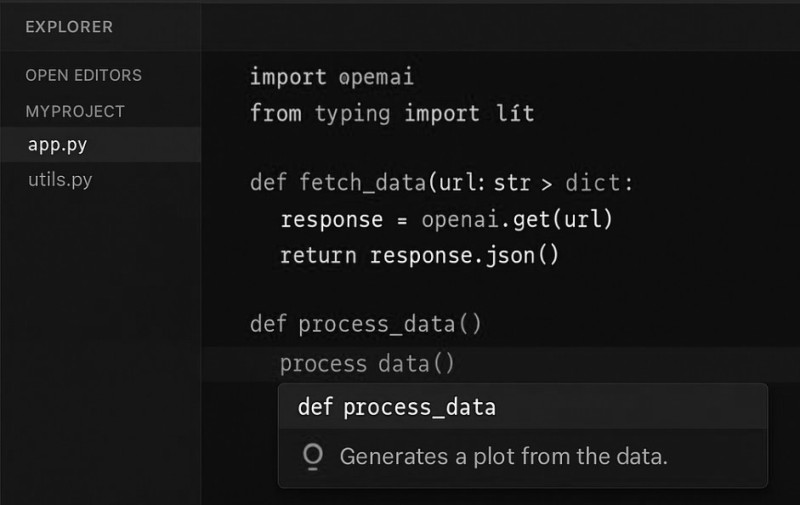Click the 'return response.json()' line

419,255
